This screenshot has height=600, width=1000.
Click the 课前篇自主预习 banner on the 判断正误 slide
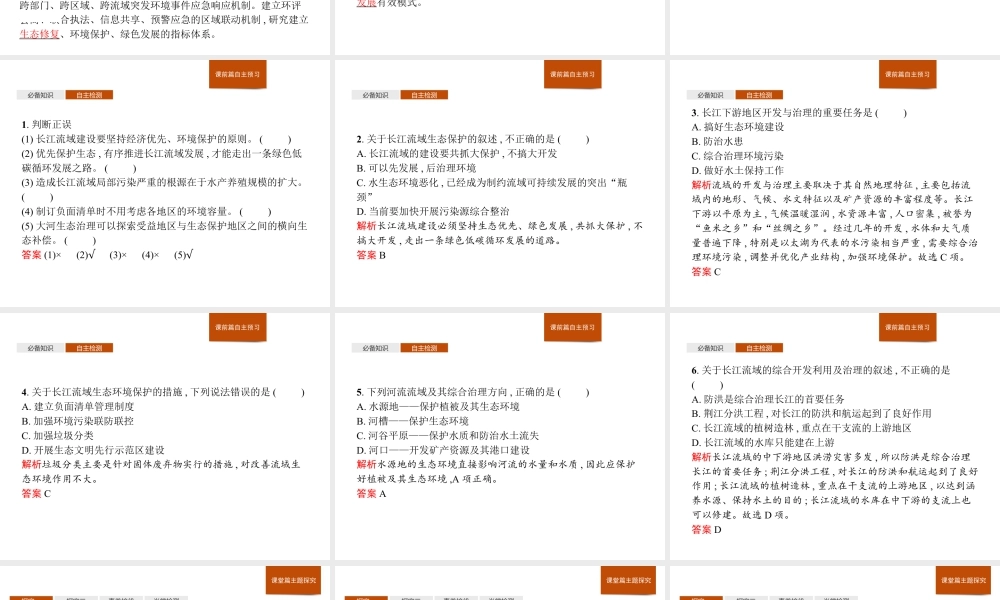click(x=238, y=74)
